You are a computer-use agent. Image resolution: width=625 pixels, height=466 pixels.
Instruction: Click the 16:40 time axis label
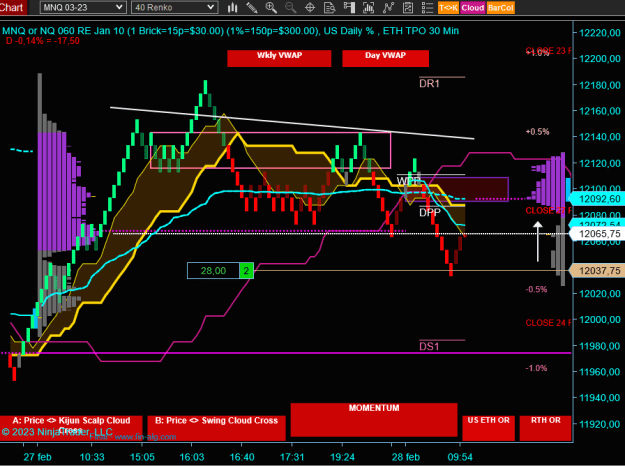242,457
